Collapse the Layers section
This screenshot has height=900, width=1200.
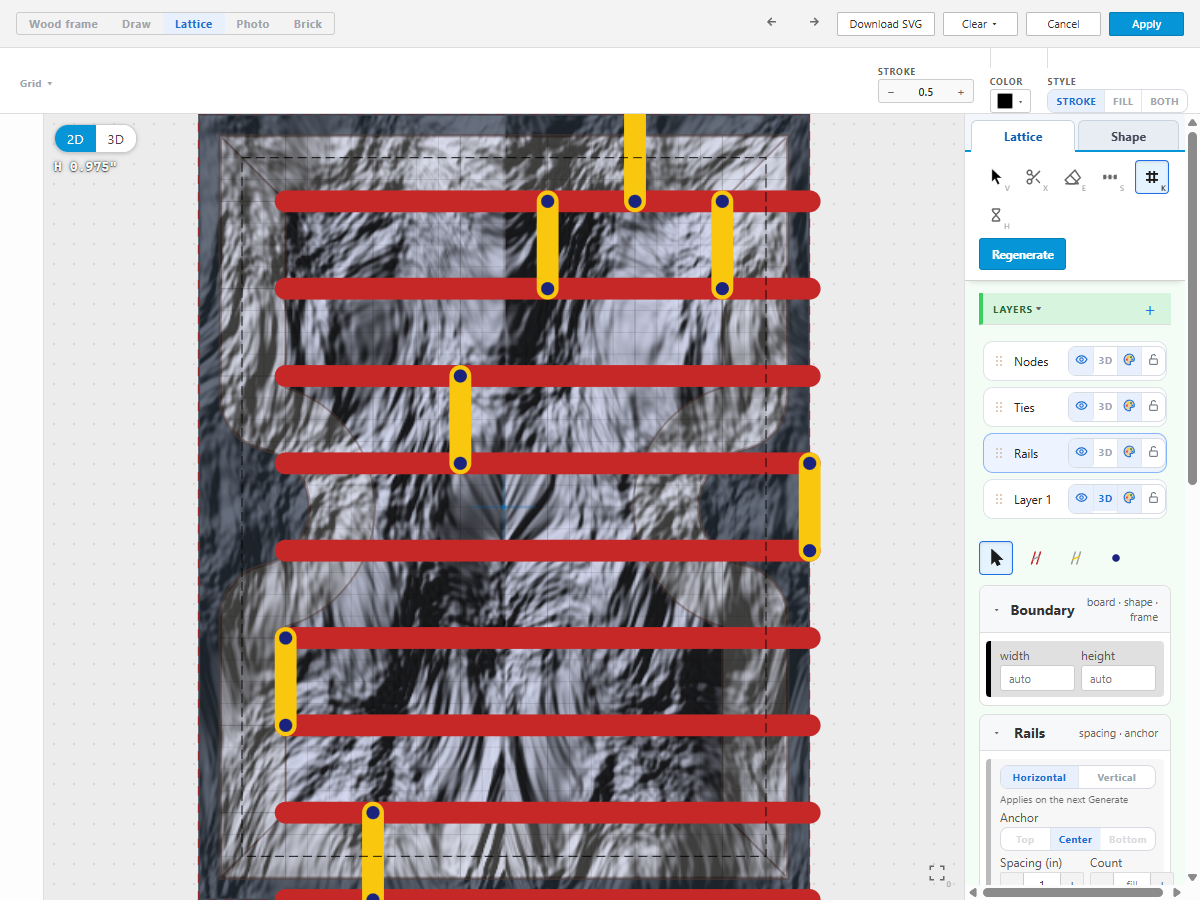click(1017, 310)
